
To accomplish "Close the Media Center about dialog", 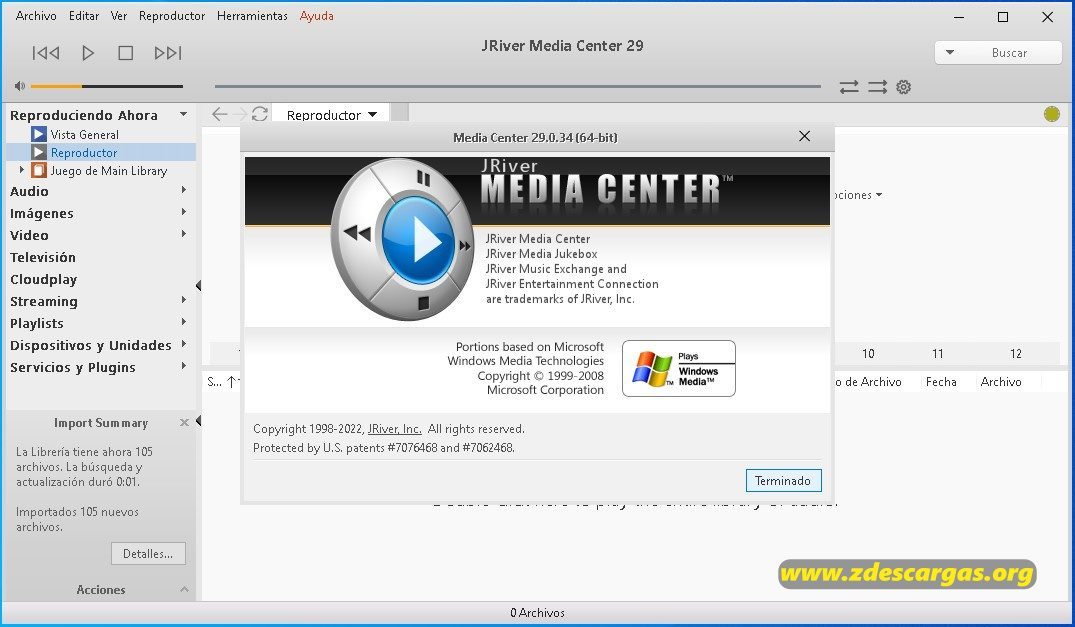I will [804, 136].
